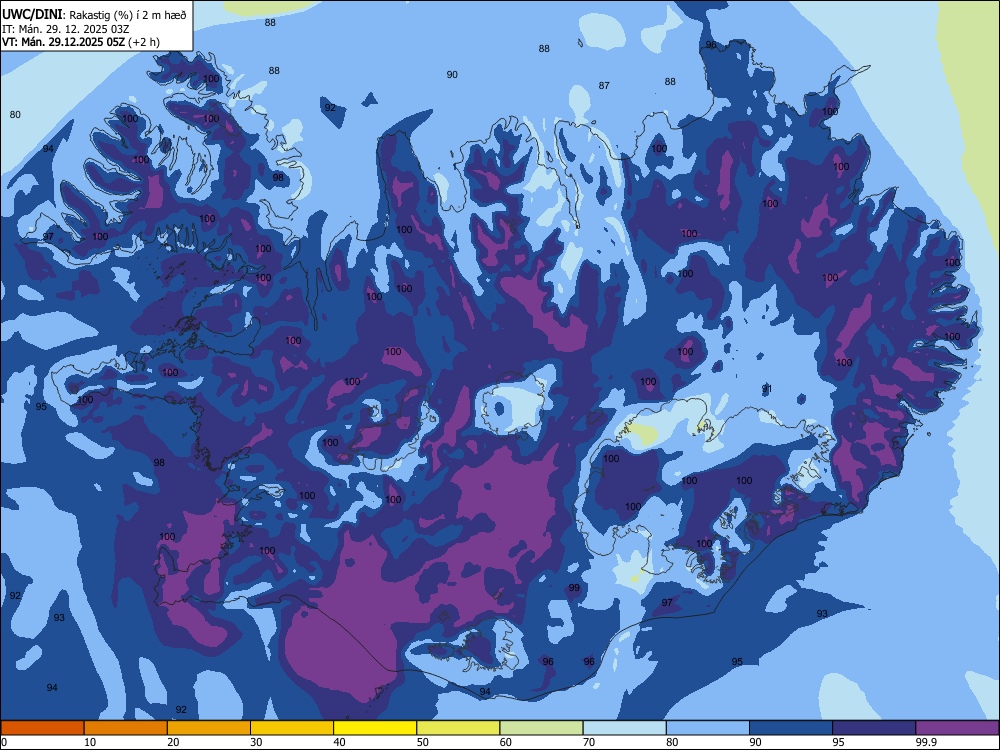This screenshot has width=1000, height=750.
Task: Select the pale blue 70–80 legend swatch
Action: (625, 728)
